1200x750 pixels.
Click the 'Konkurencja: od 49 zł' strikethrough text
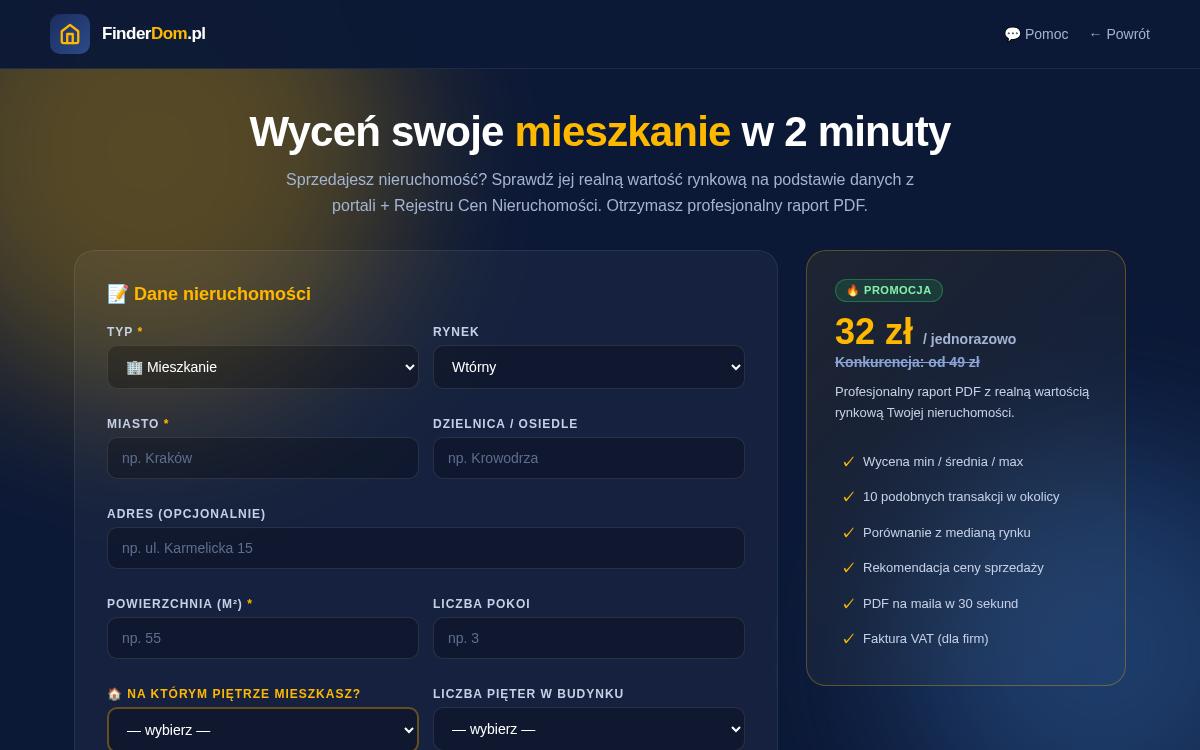coord(907,362)
